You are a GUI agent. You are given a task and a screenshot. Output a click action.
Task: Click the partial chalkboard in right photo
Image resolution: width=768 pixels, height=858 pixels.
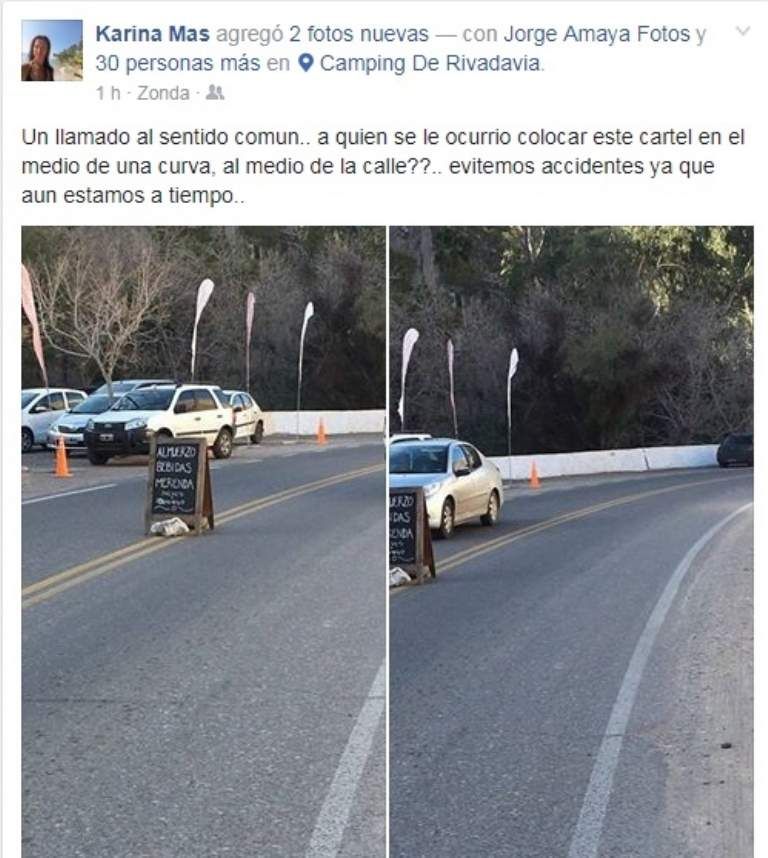coord(411,535)
